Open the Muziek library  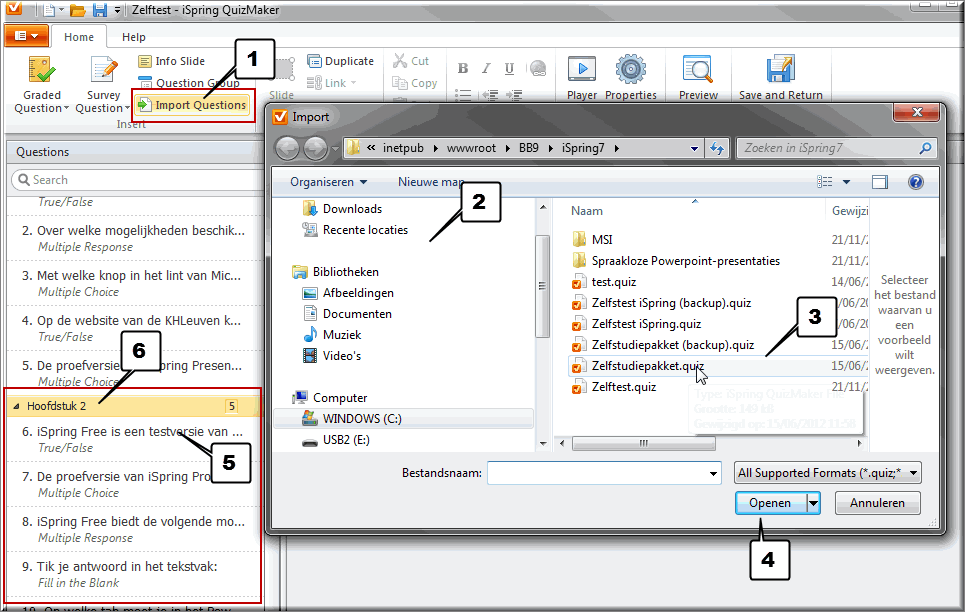pos(332,335)
